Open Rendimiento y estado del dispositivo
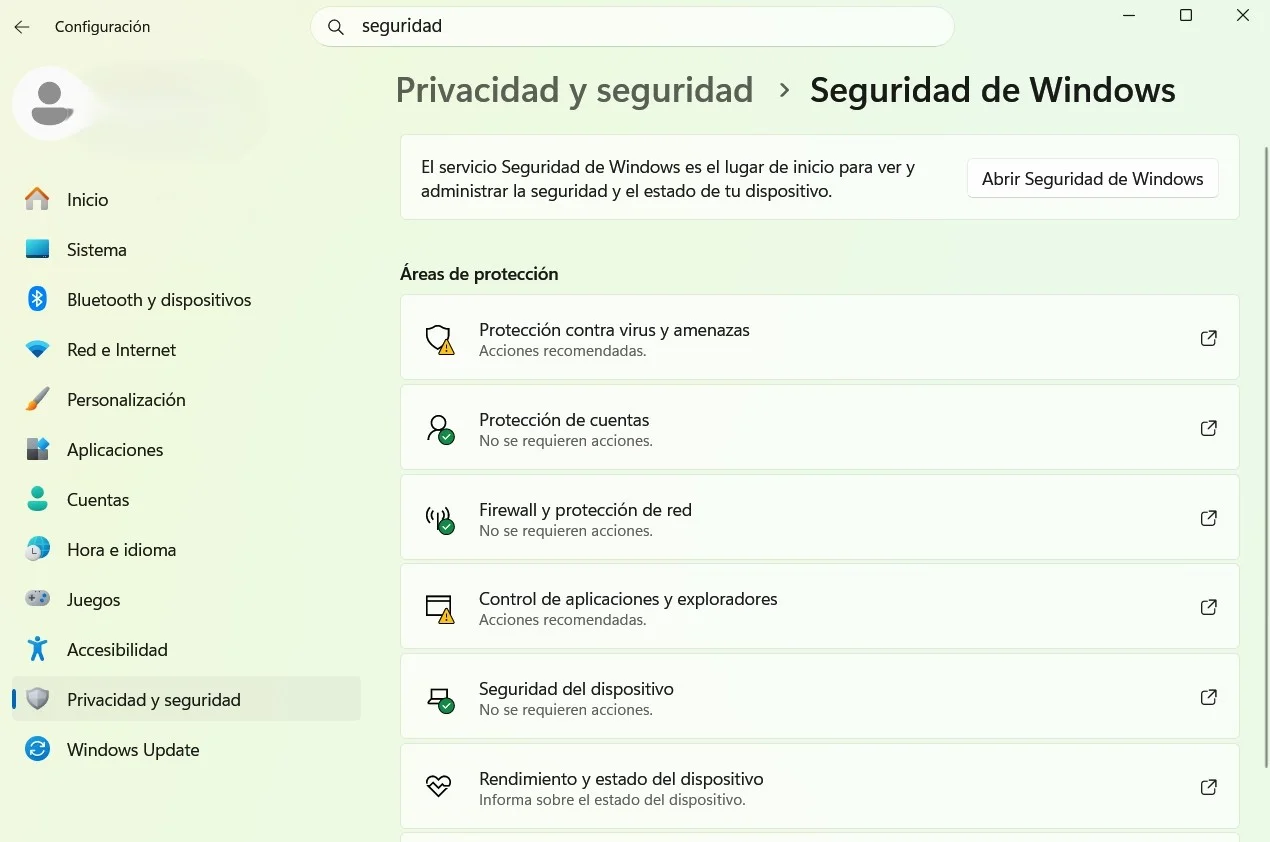 click(819, 787)
